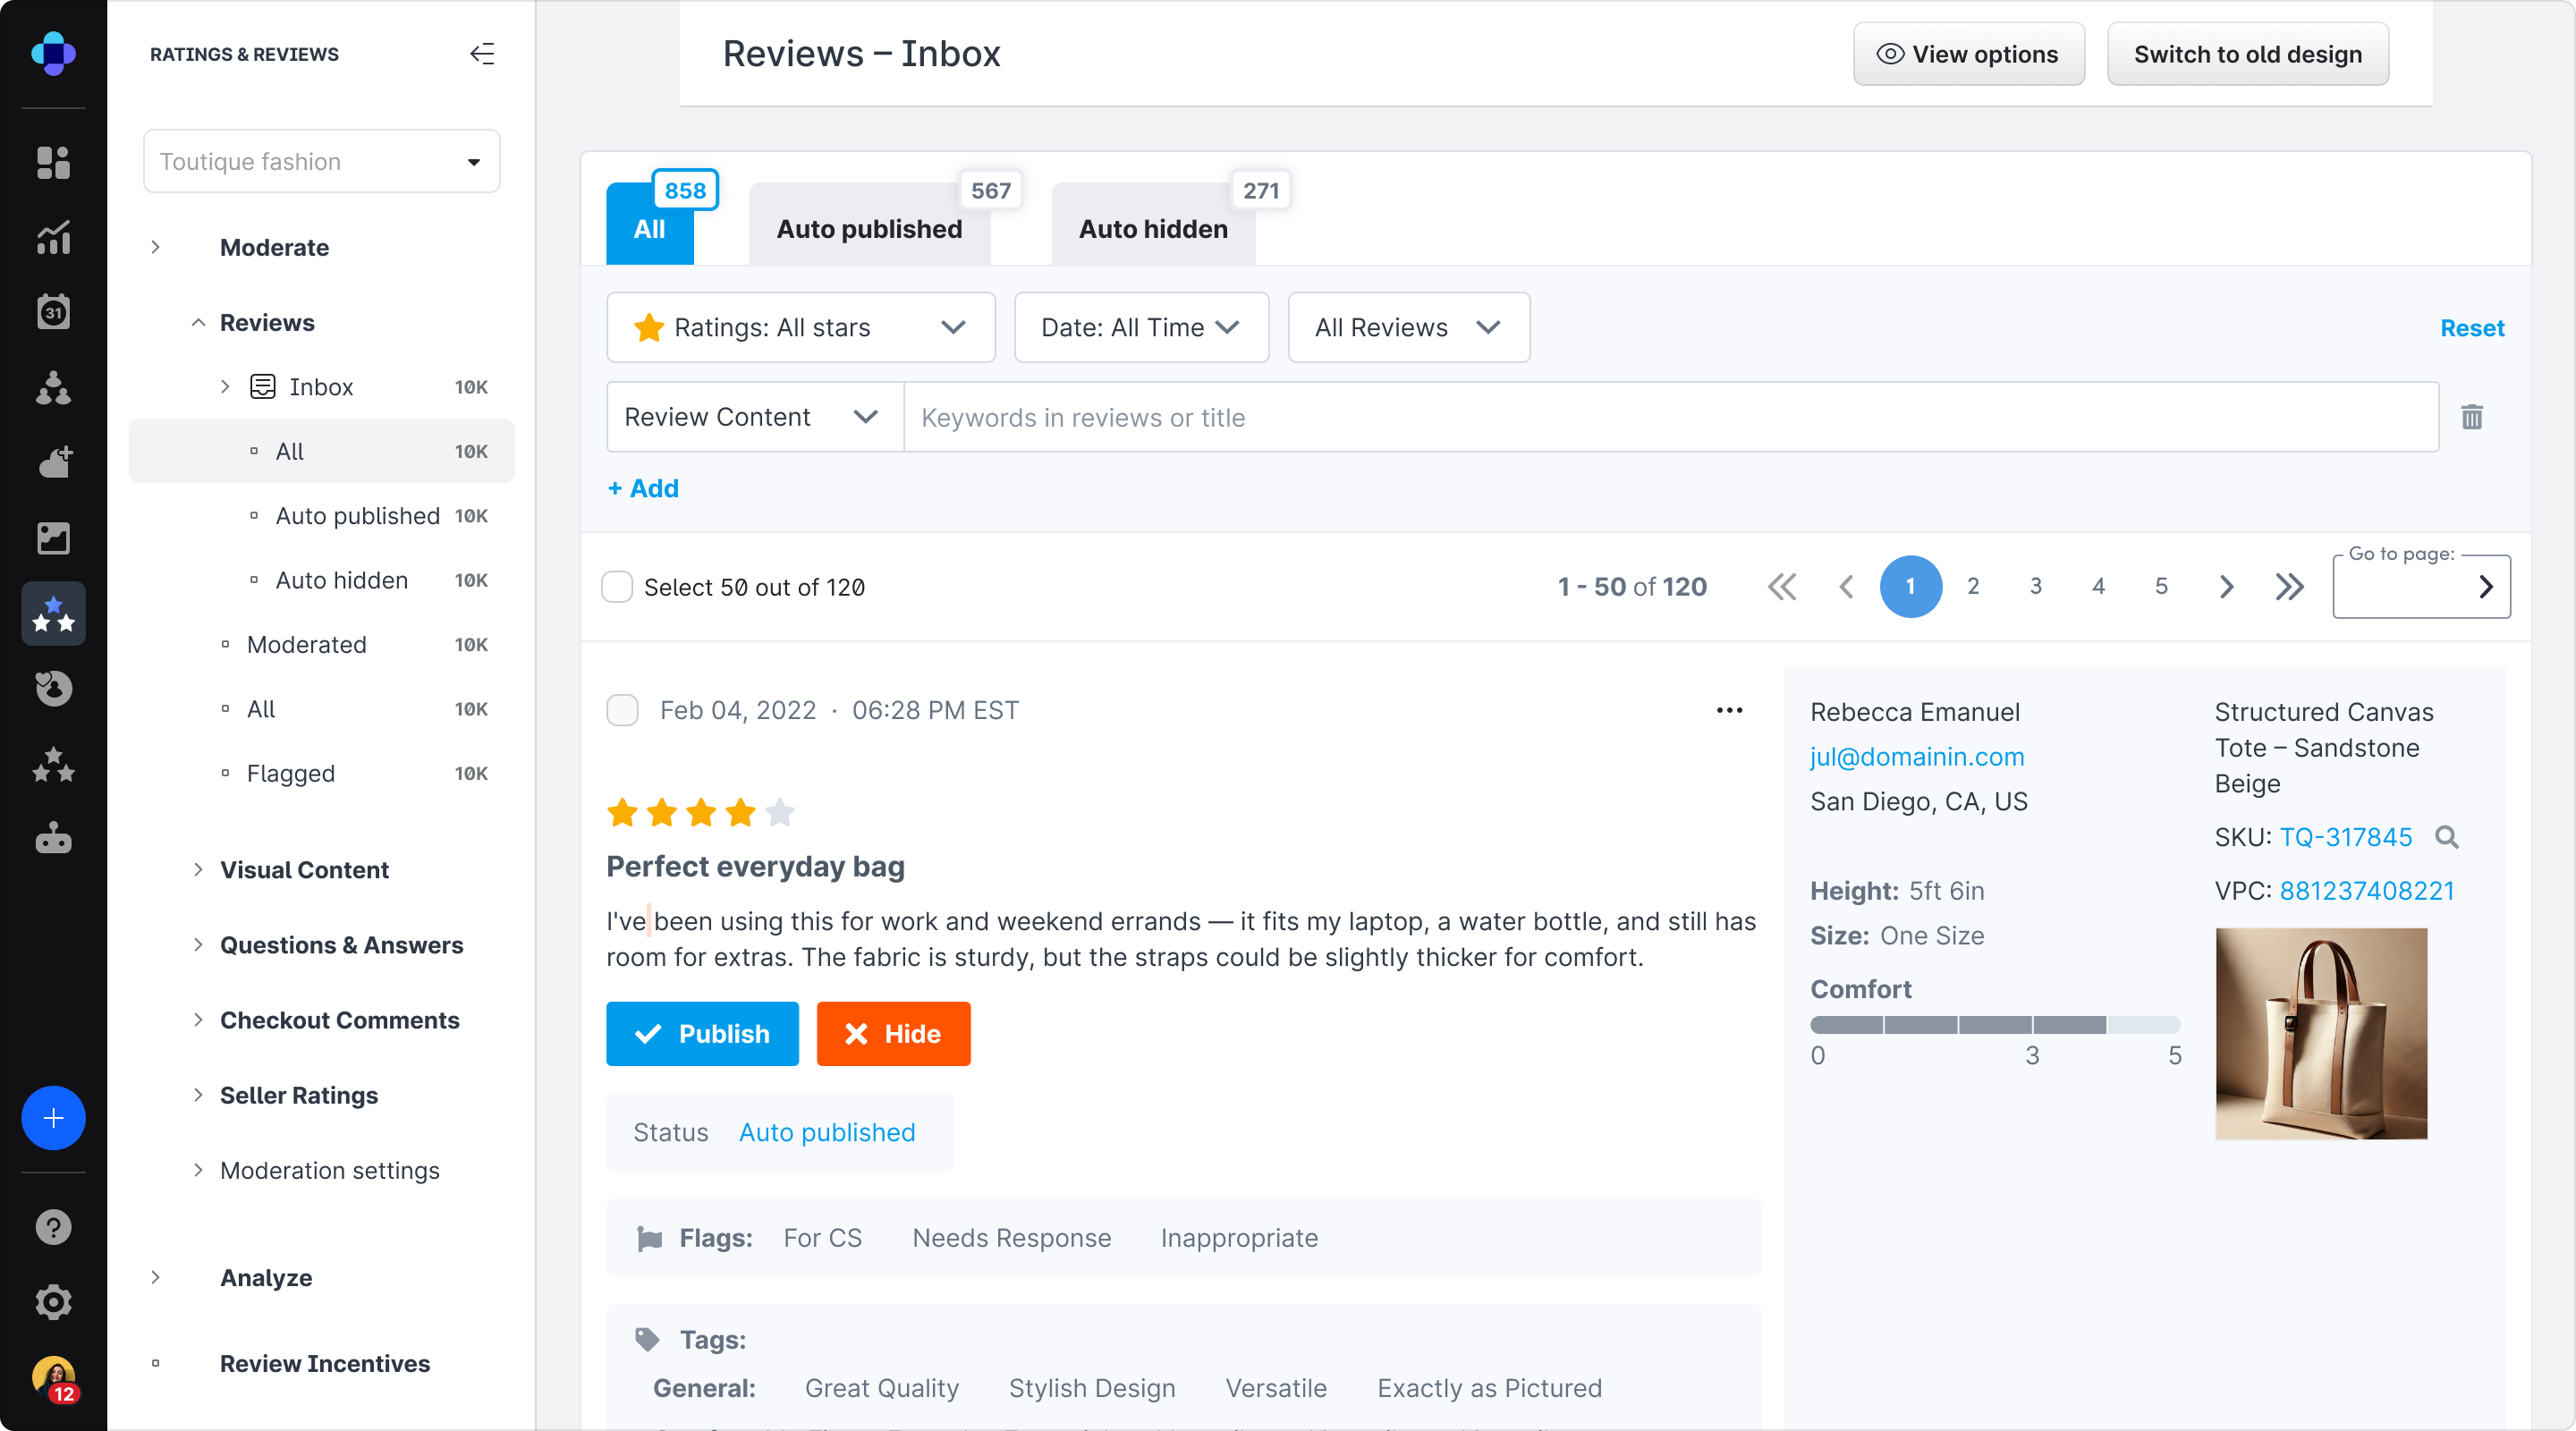The image size is (2576, 1431).
Task: Focus the Keywords in reviews or title field
Action: click(1671, 417)
